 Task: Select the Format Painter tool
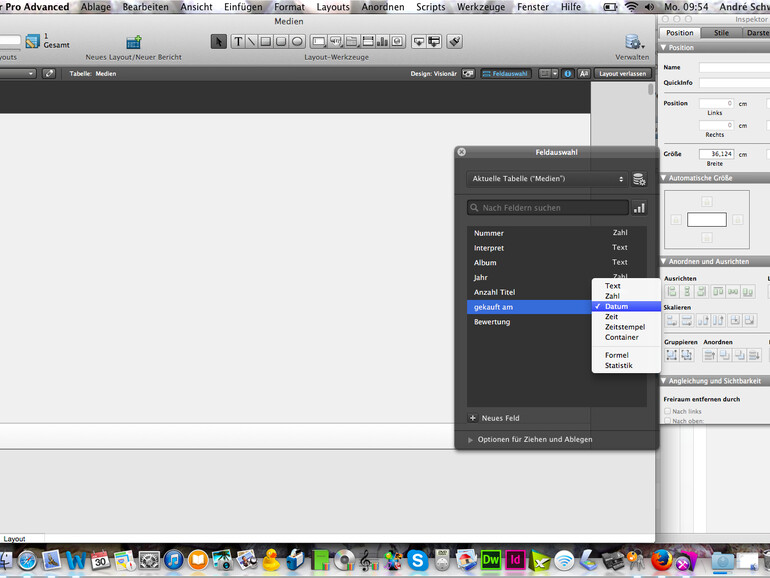pos(455,42)
